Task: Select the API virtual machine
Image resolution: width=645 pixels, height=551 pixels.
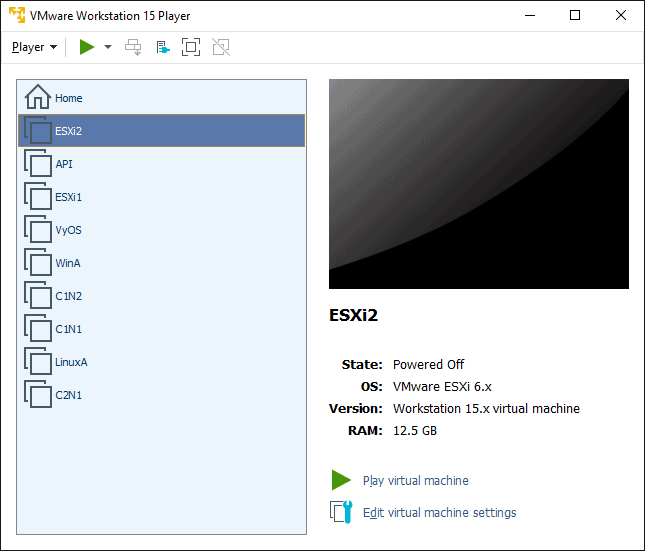Action: click(x=64, y=164)
